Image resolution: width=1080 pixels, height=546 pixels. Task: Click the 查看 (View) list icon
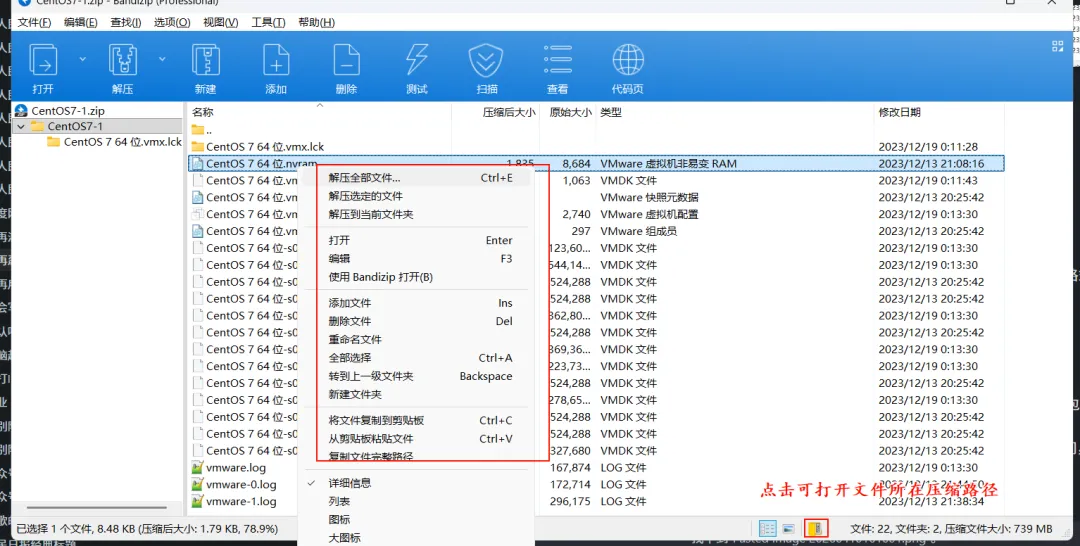click(557, 60)
